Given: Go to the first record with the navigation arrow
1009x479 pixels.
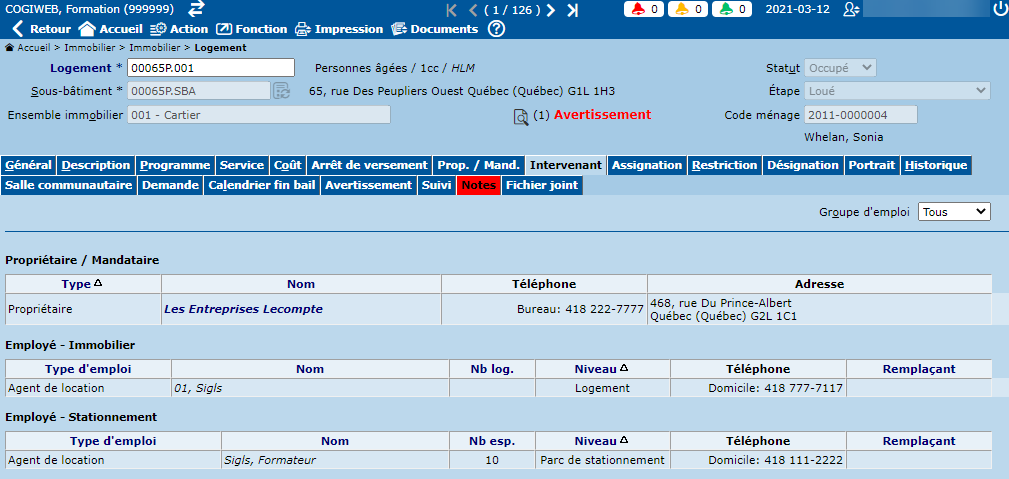Looking at the screenshot, I should click(451, 10).
